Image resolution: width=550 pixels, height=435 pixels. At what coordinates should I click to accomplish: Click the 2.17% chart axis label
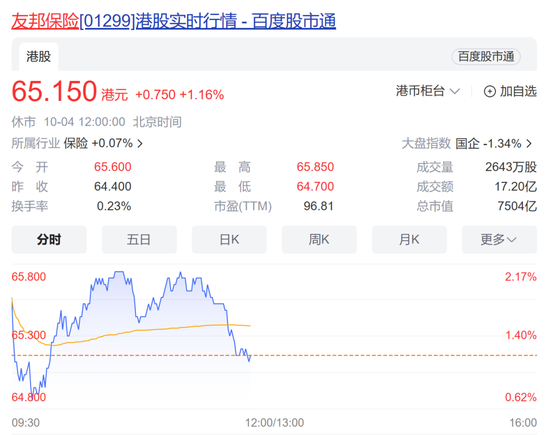point(521,277)
